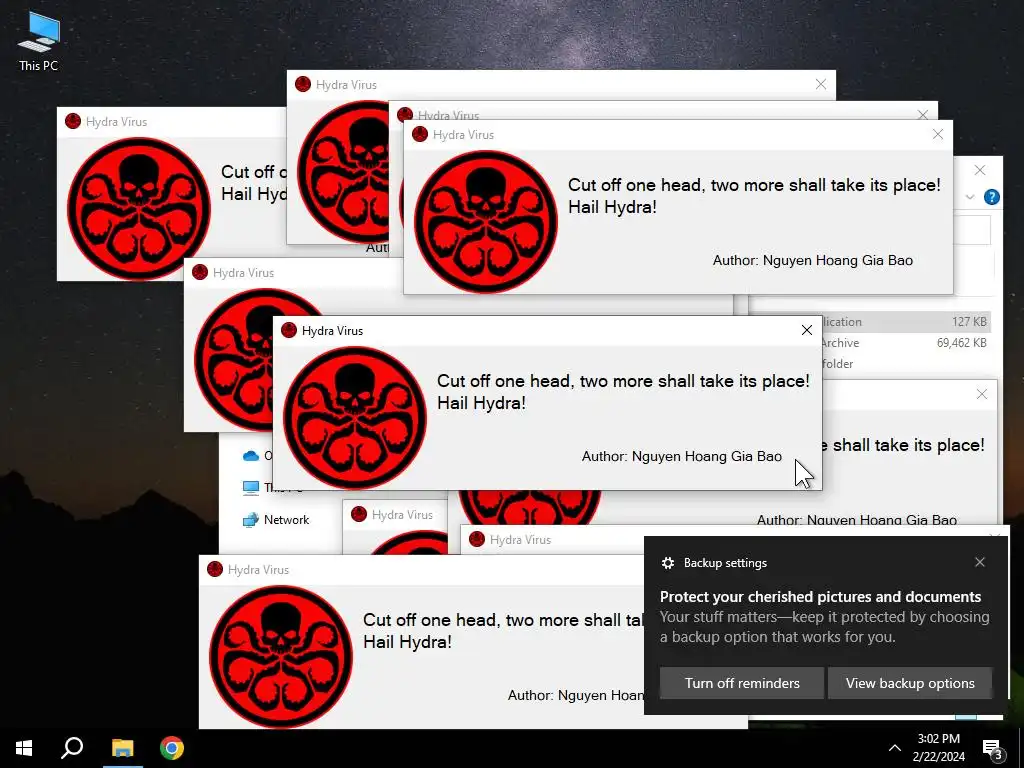
Task: Click OneDrive cloud icon in File Explorer sidebar
Action: (251, 456)
